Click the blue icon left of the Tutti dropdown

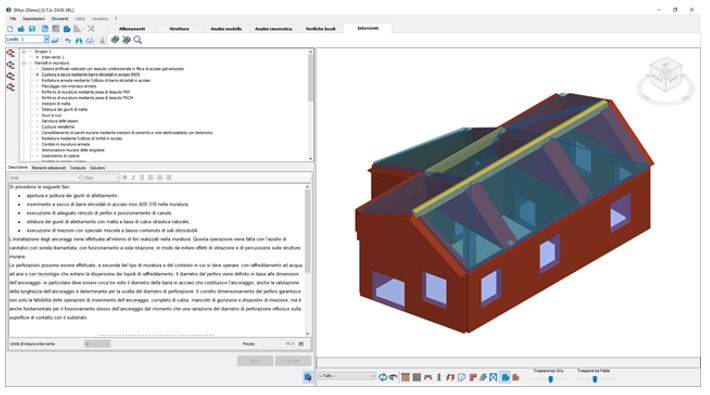[x=308, y=377]
